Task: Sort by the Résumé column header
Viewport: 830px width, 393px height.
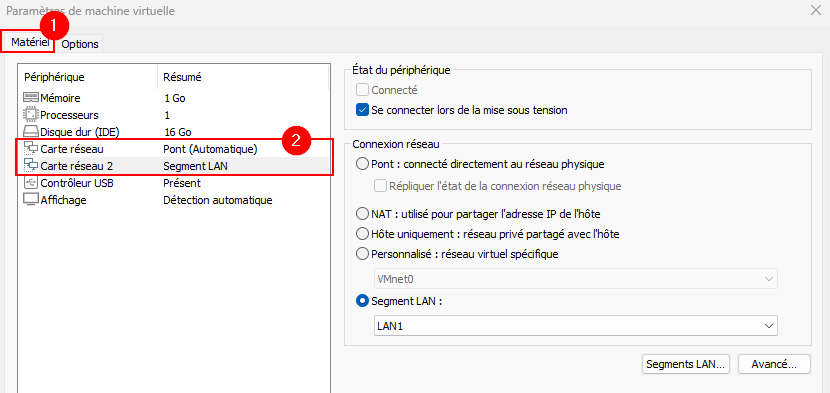Action: [x=243, y=77]
